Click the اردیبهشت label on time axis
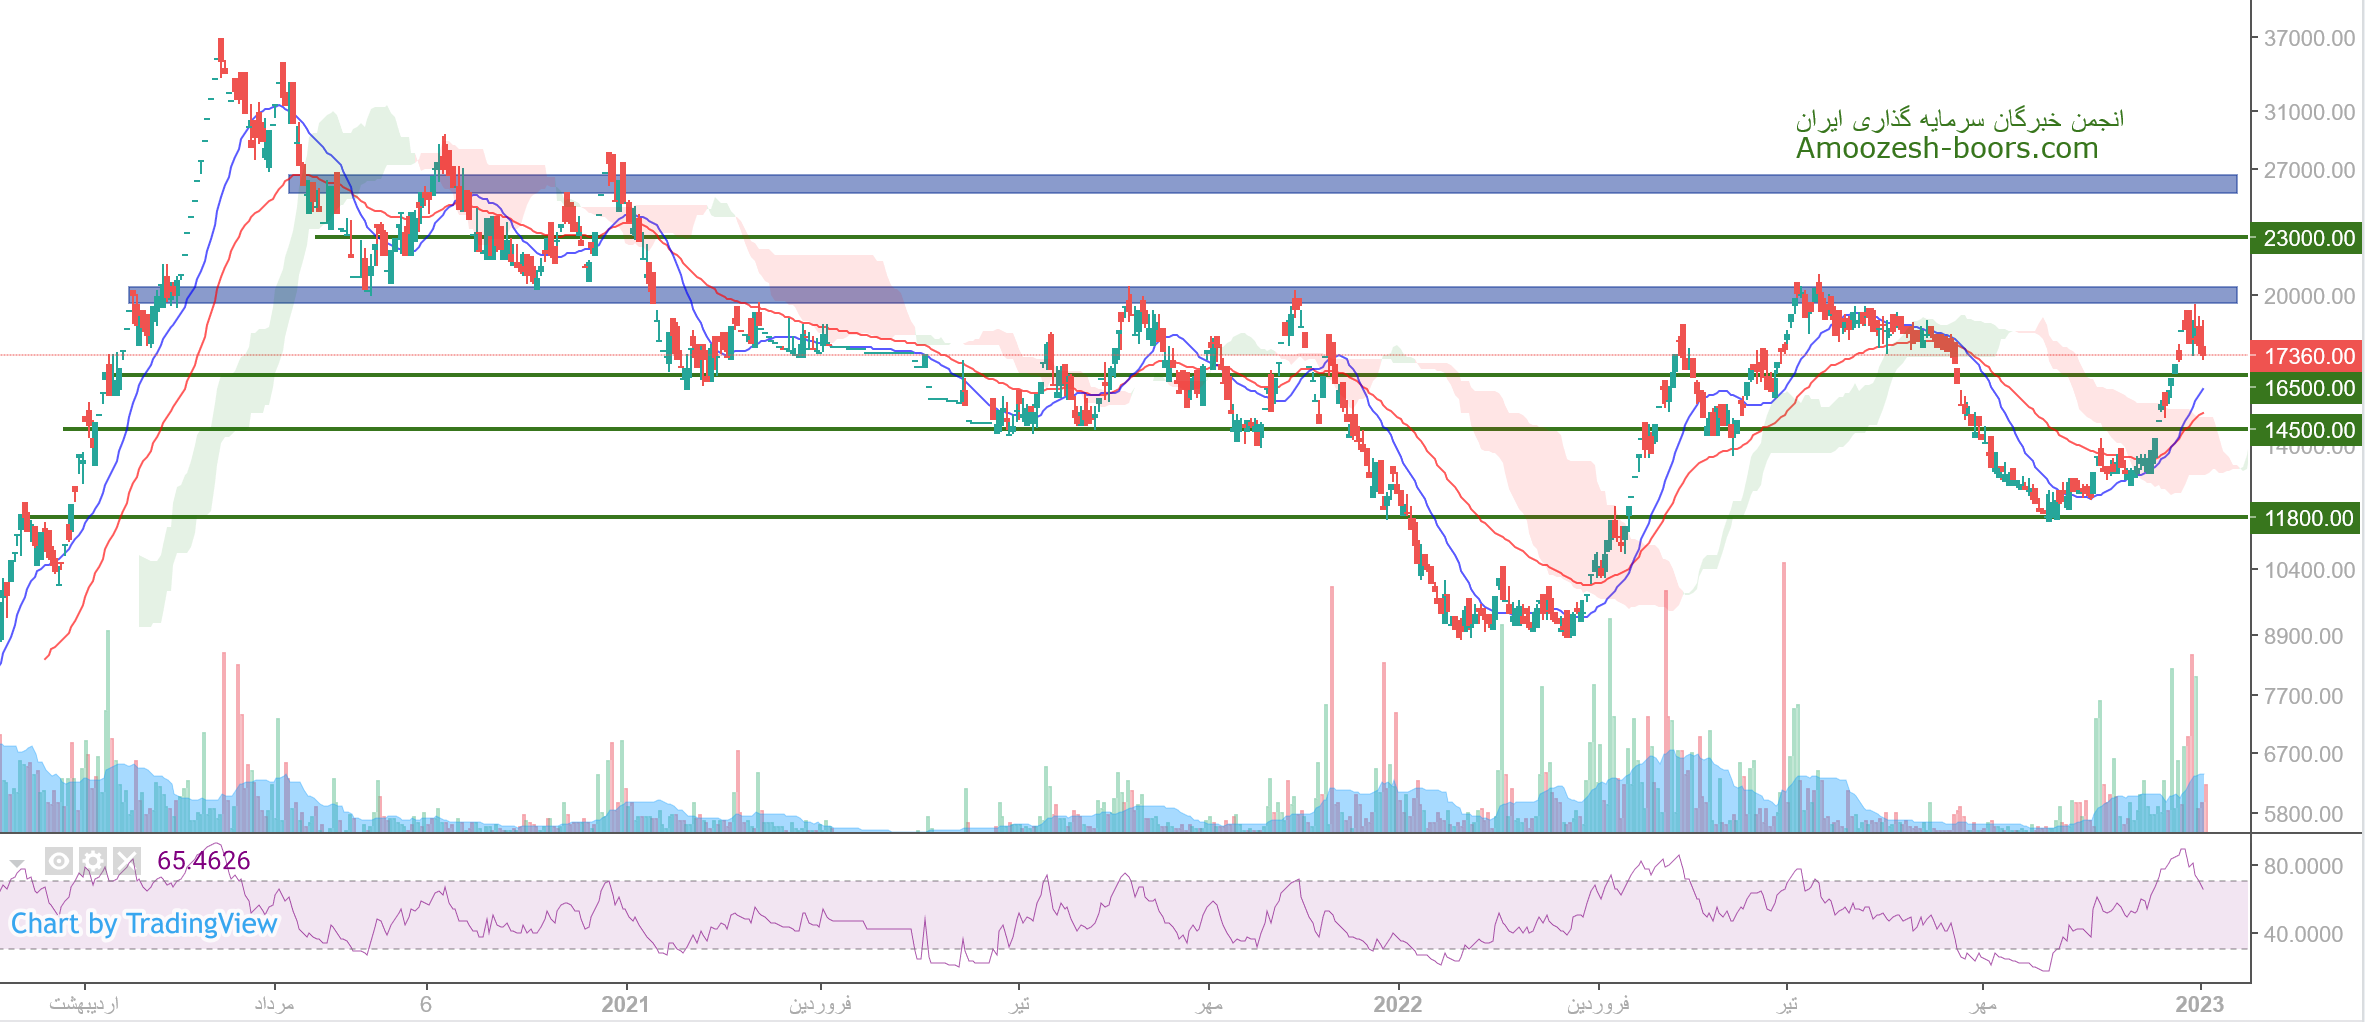Screen dimensions: 2365x1022 tap(84, 1004)
